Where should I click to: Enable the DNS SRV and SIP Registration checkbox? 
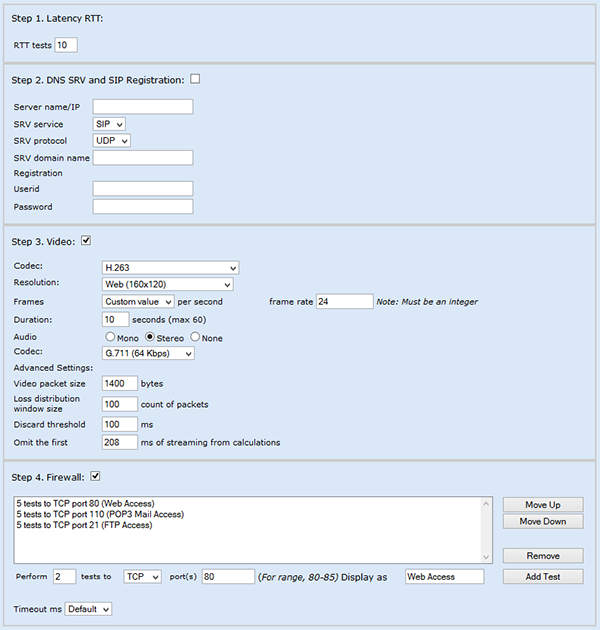(x=195, y=79)
